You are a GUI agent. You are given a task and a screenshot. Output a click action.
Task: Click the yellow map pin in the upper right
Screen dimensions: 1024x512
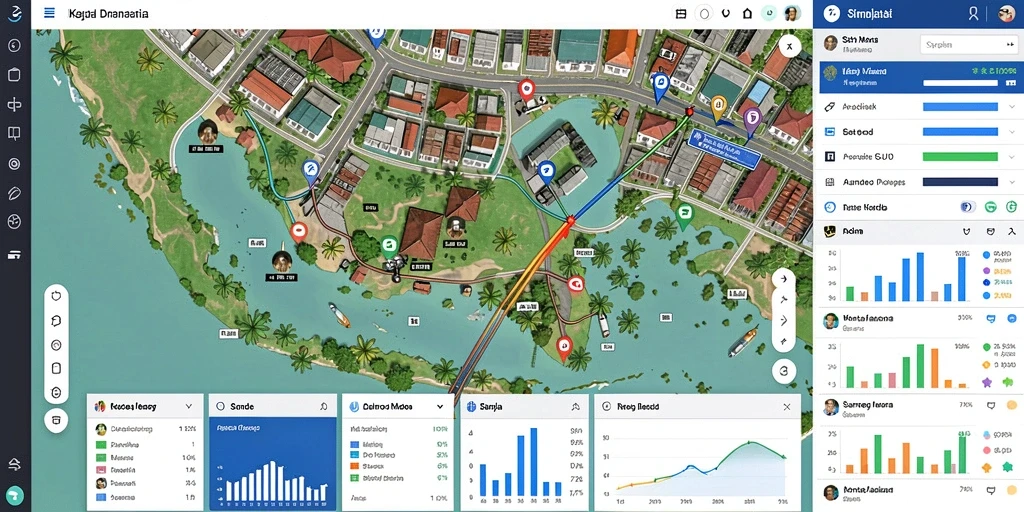coord(718,107)
